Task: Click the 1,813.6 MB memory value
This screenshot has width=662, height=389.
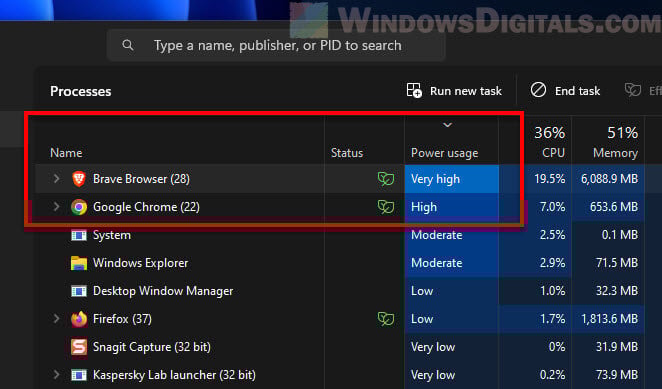Action: [x=609, y=319]
